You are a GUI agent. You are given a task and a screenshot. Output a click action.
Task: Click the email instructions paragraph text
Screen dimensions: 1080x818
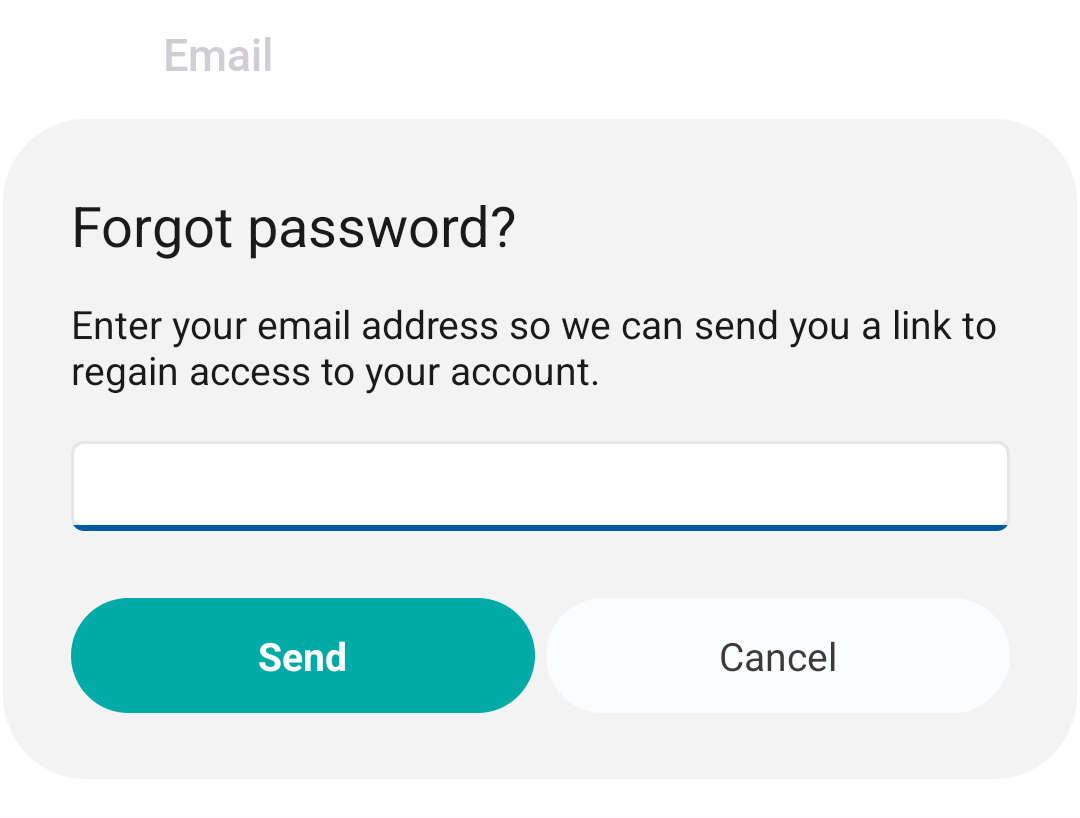click(534, 349)
